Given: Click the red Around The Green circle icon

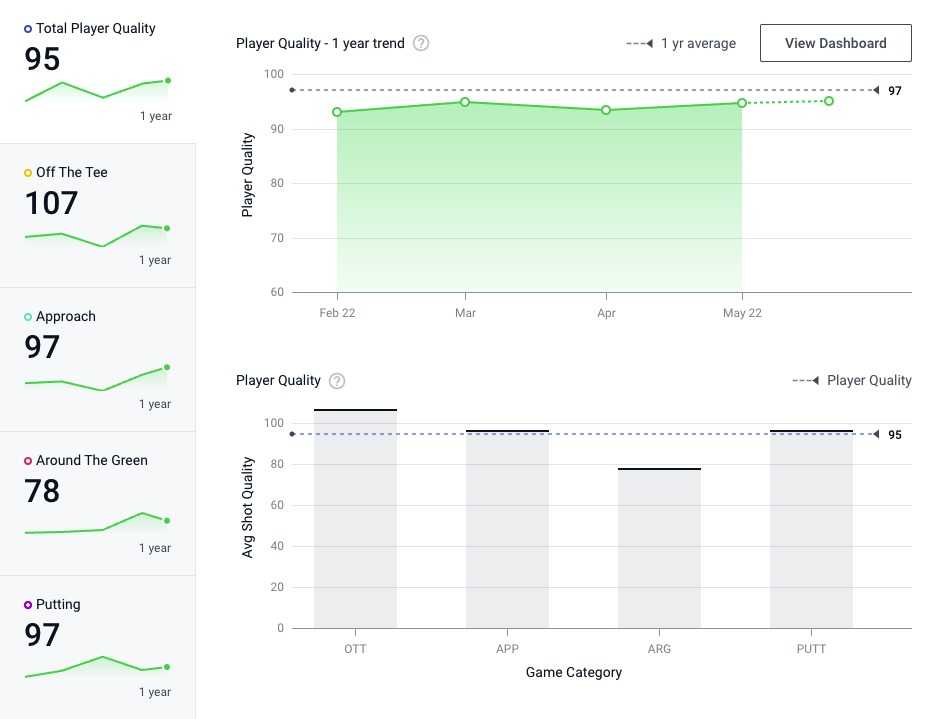Looking at the screenshot, I should point(28,461).
